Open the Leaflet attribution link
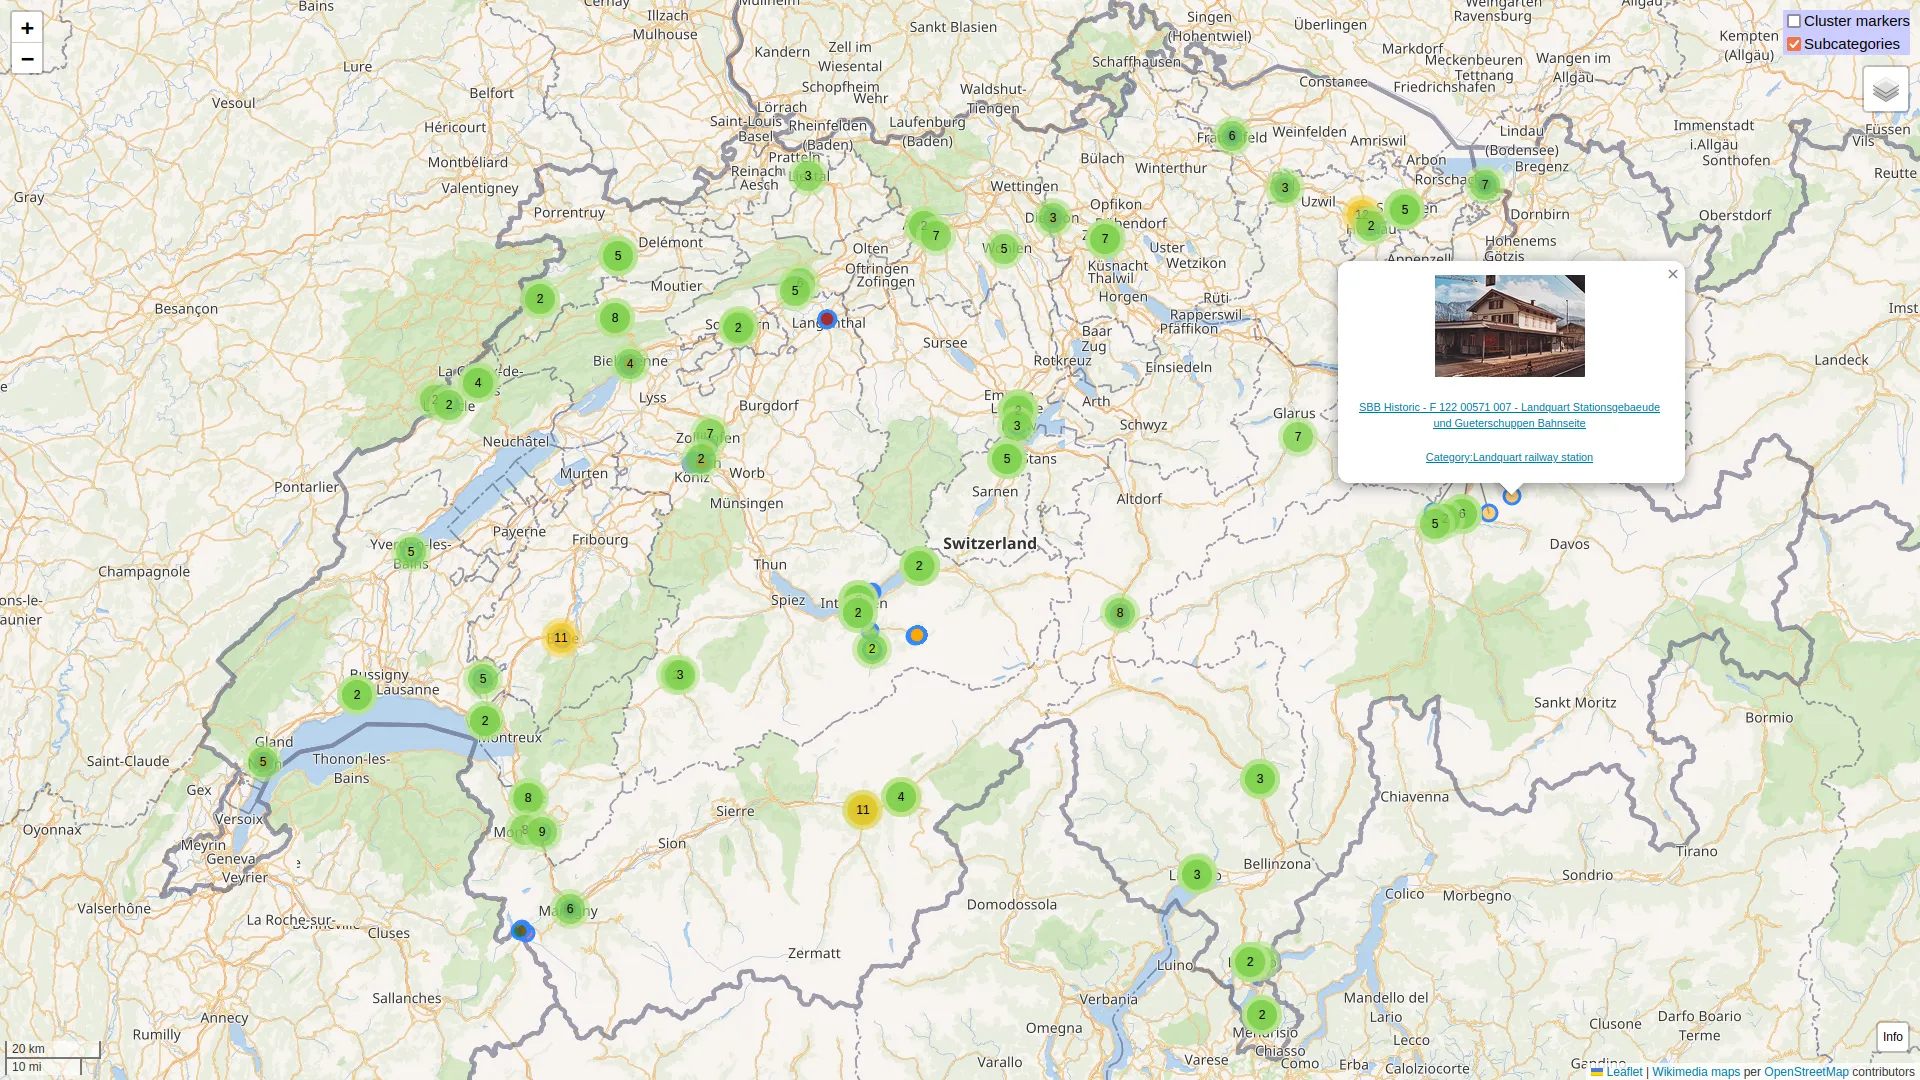This screenshot has width=1920, height=1080. pyautogui.click(x=1623, y=1072)
